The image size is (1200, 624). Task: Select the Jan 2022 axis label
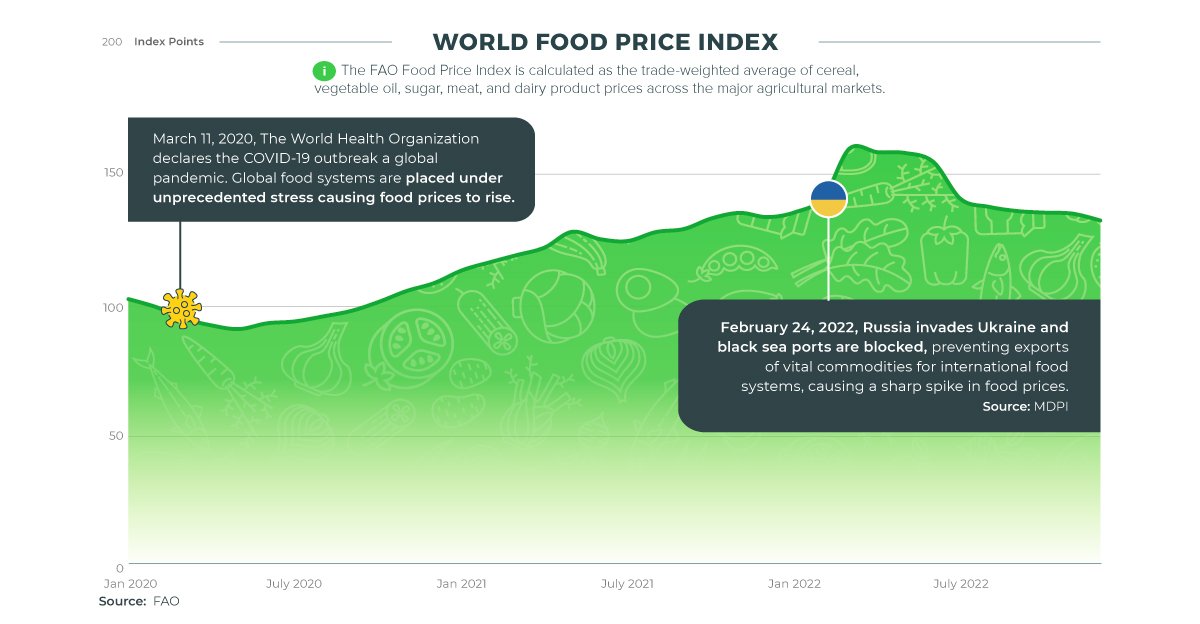coord(794,583)
